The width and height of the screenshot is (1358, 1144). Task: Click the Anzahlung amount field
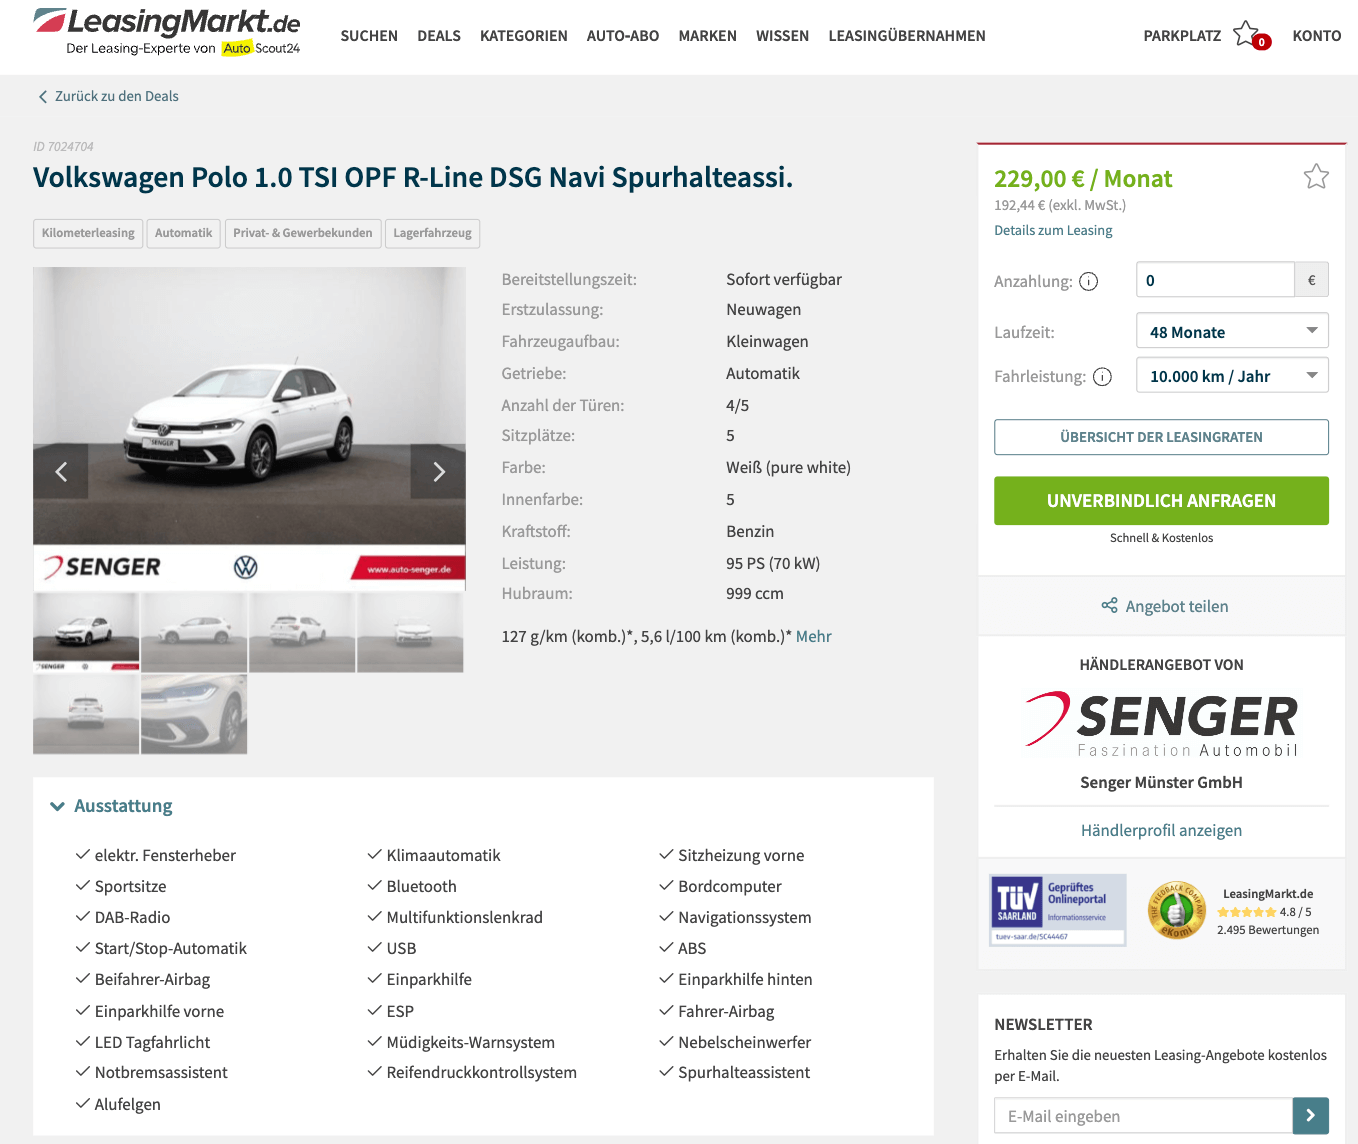point(1215,280)
